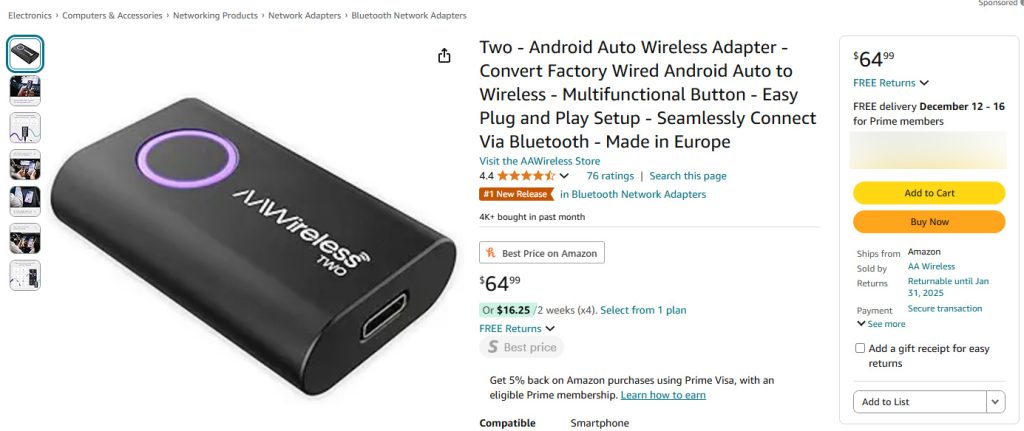This screenshot has width=1024, height=431.
Task: Open Networking Products breadcrumb
Action: coord(215,16)
